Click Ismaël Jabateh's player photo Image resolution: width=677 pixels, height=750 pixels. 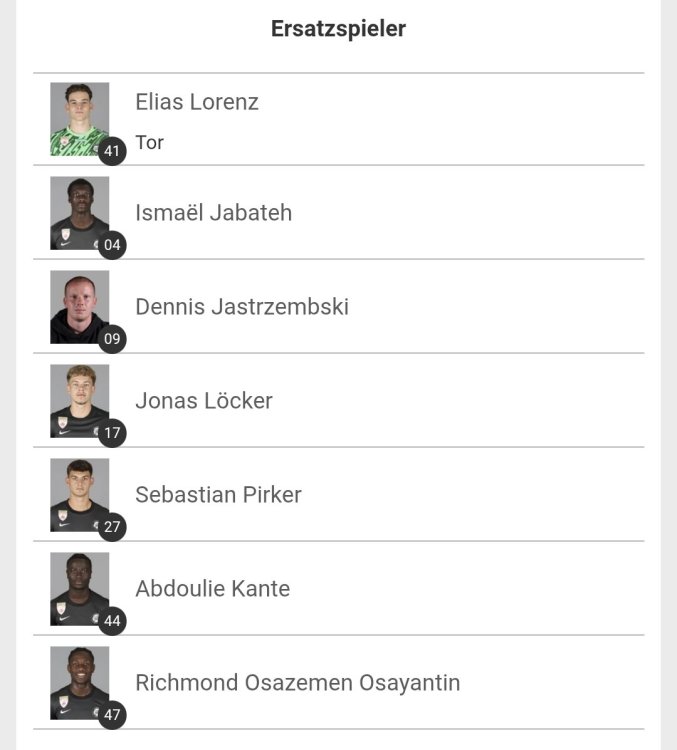point(79,212)
